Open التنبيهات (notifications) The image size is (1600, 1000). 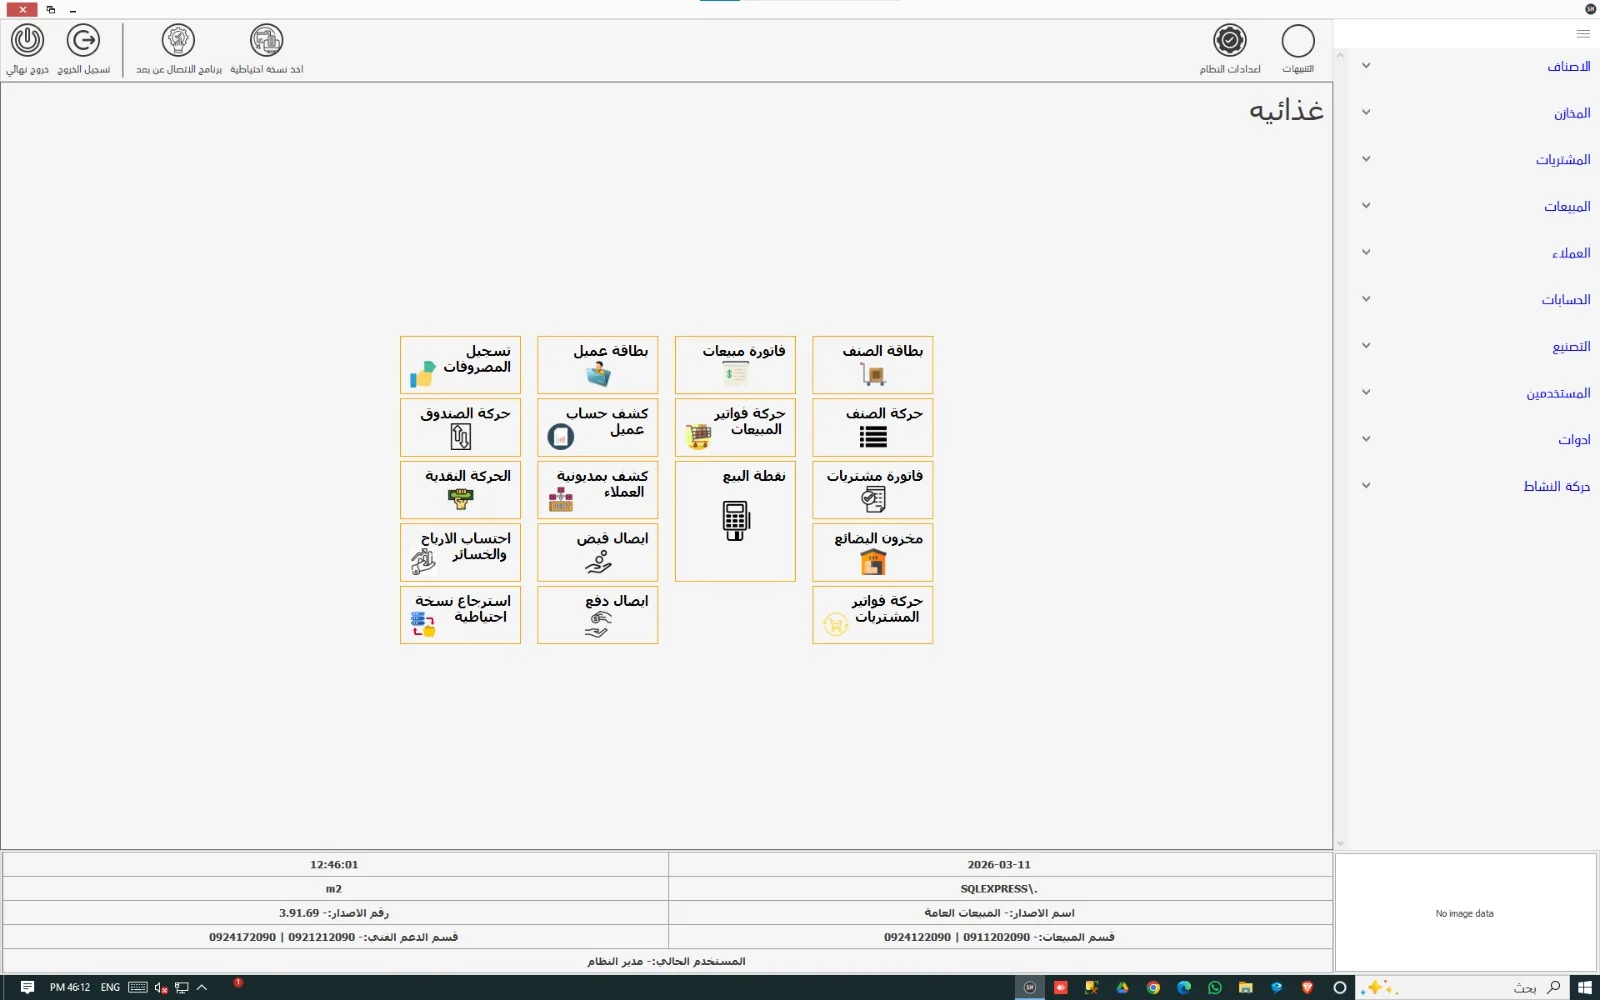tap(1299, 48)
